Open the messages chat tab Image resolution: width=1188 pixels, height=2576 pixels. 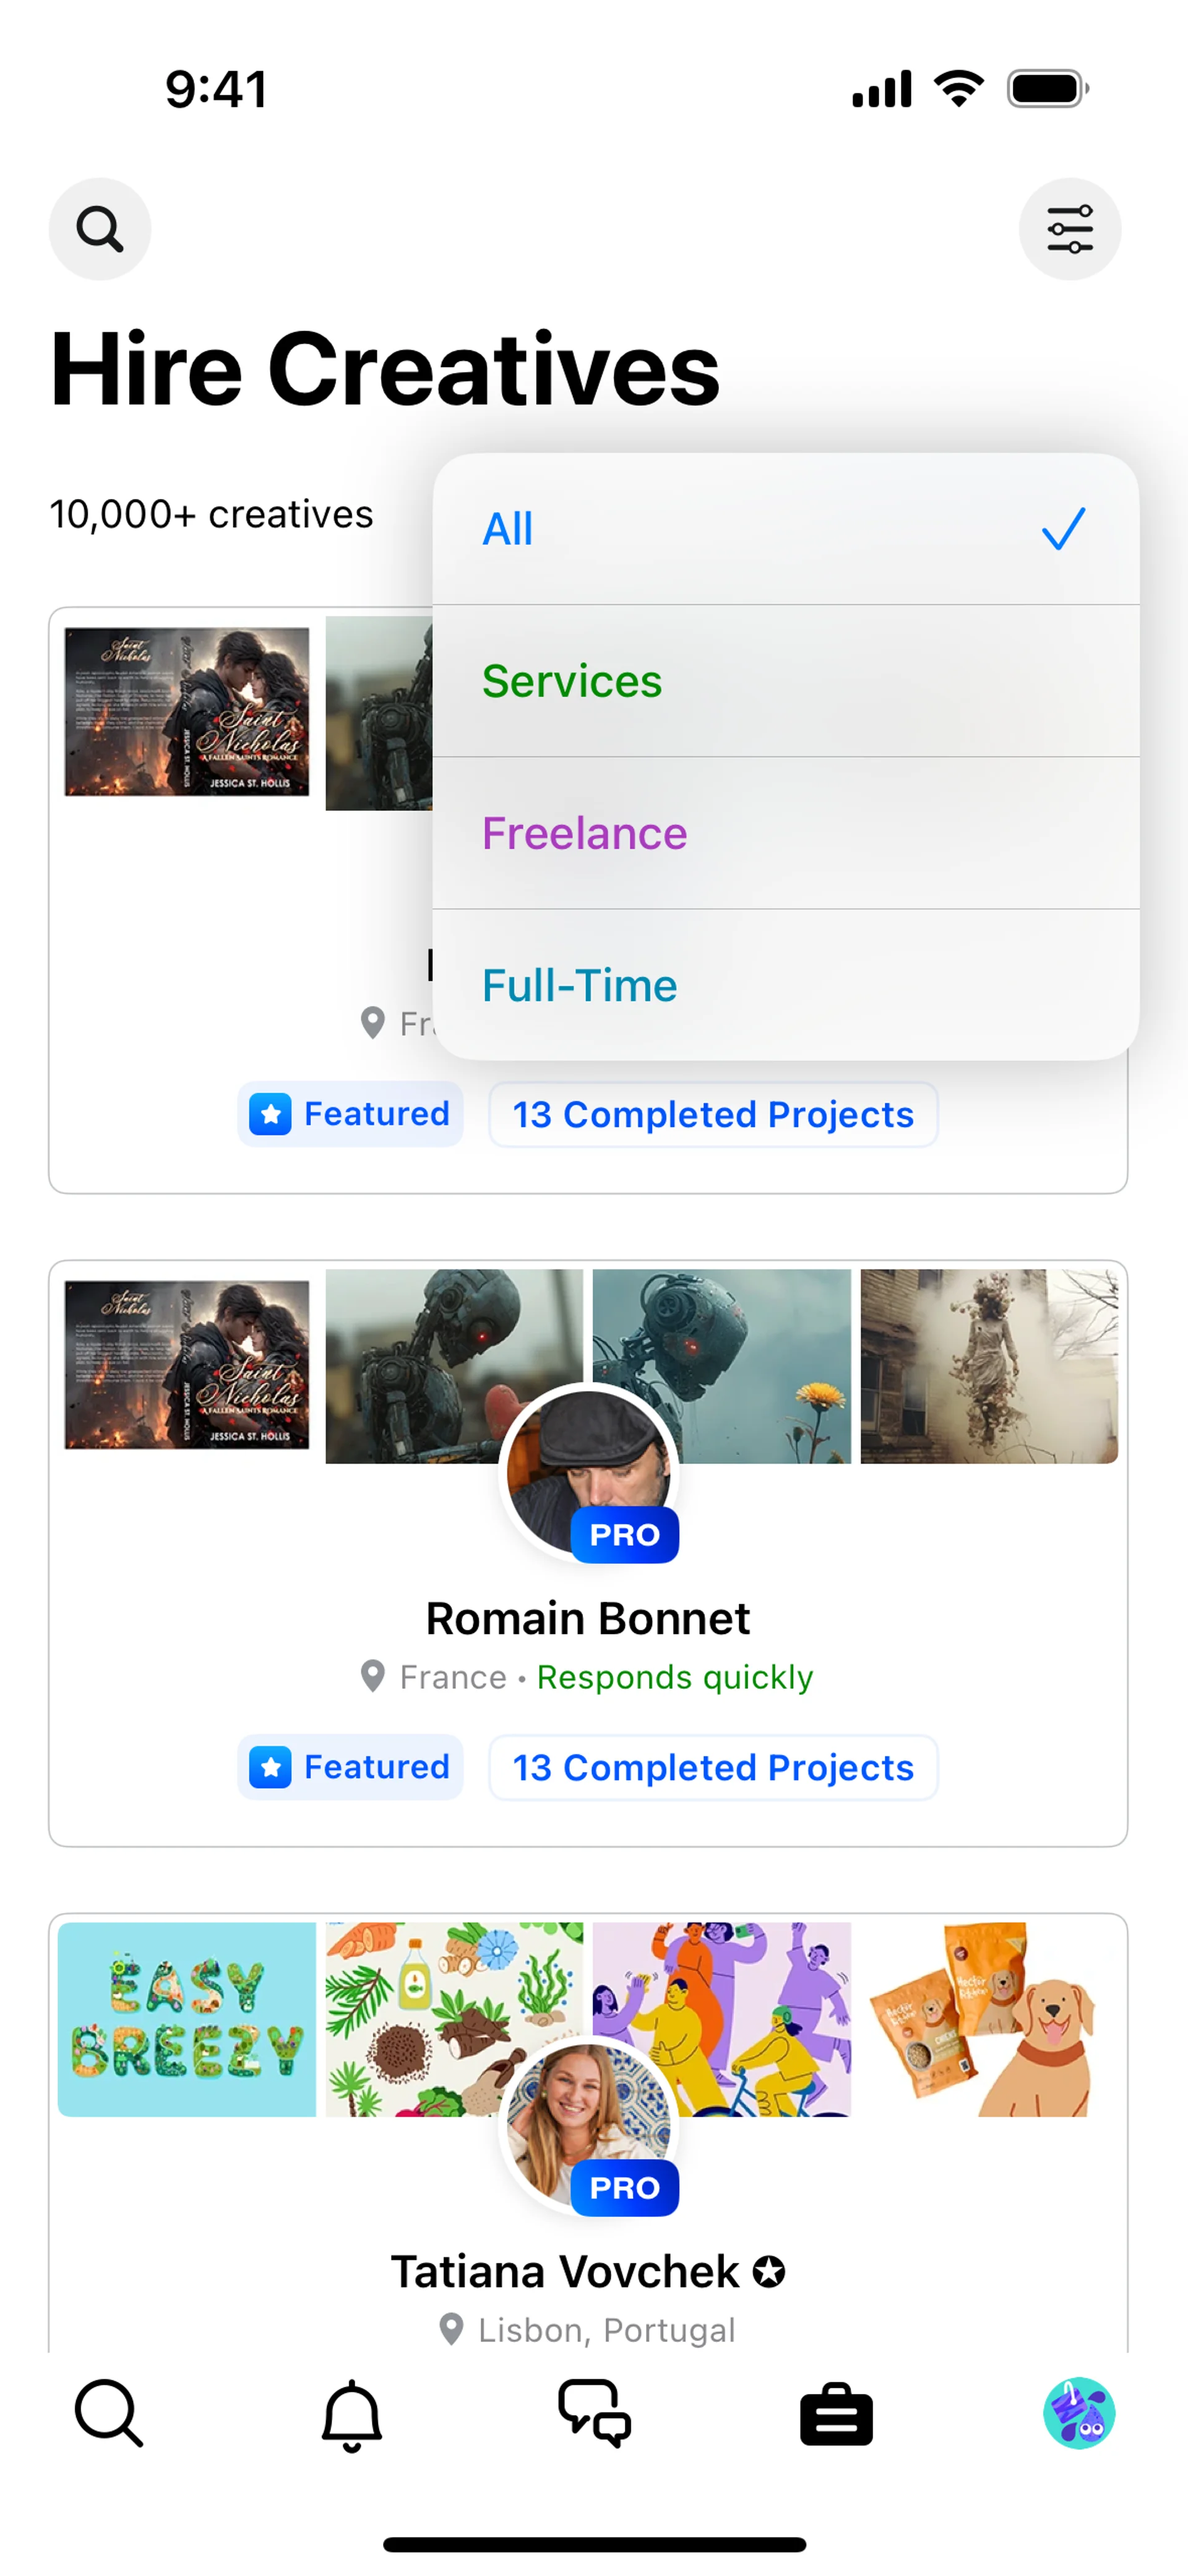594,2414
